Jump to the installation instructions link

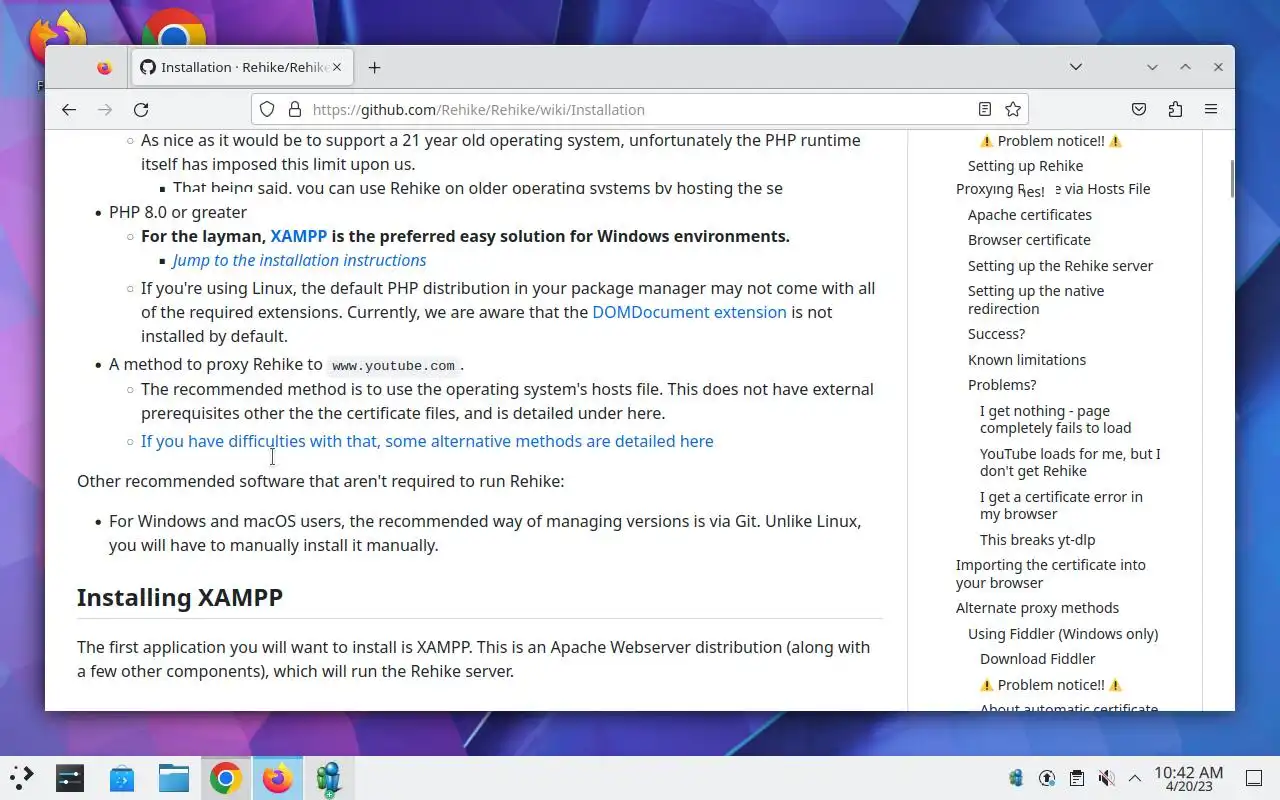point(299,260)
